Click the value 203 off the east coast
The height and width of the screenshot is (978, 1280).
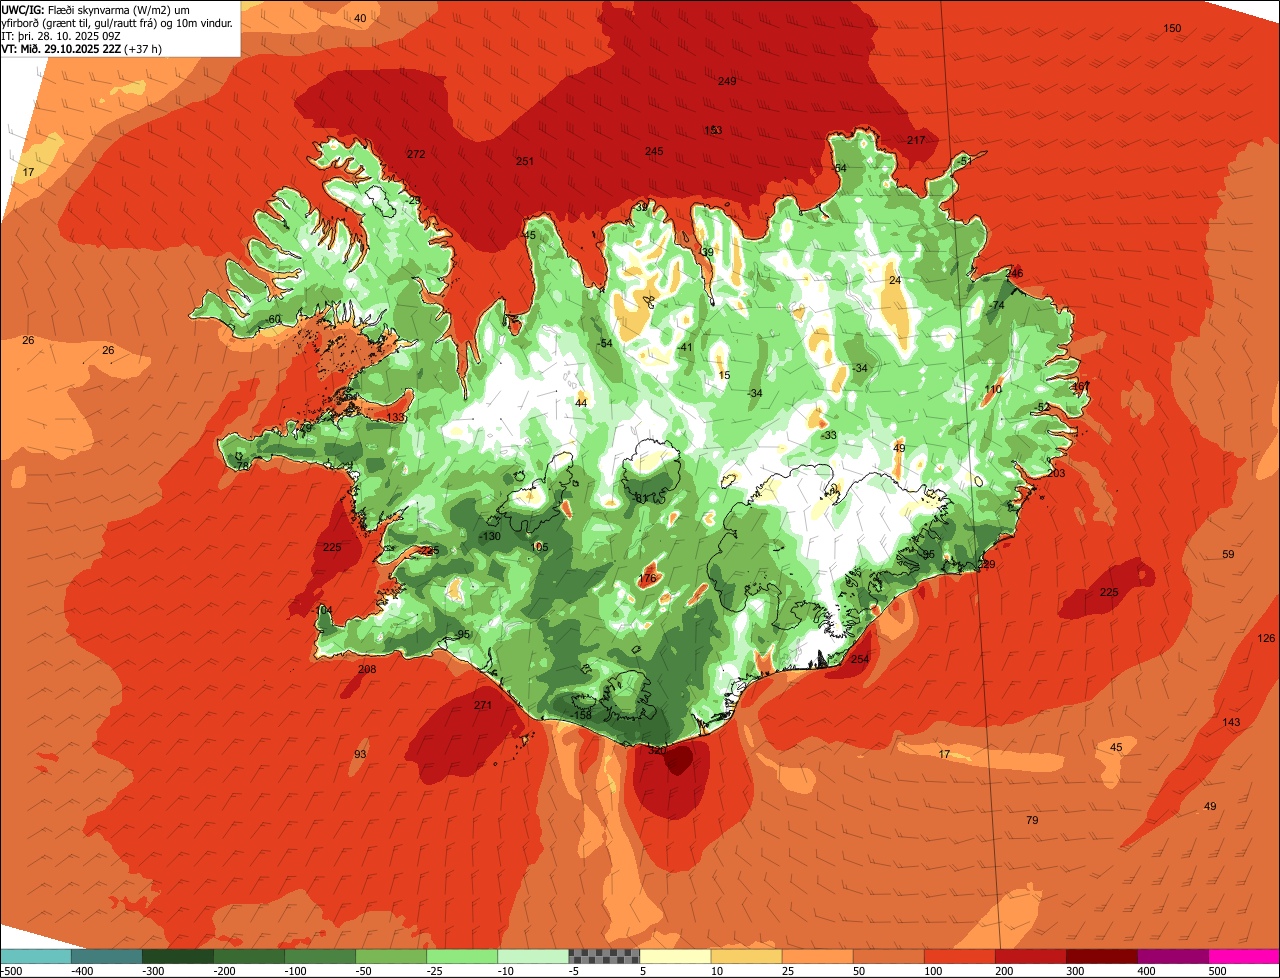tap(1056, 473)
